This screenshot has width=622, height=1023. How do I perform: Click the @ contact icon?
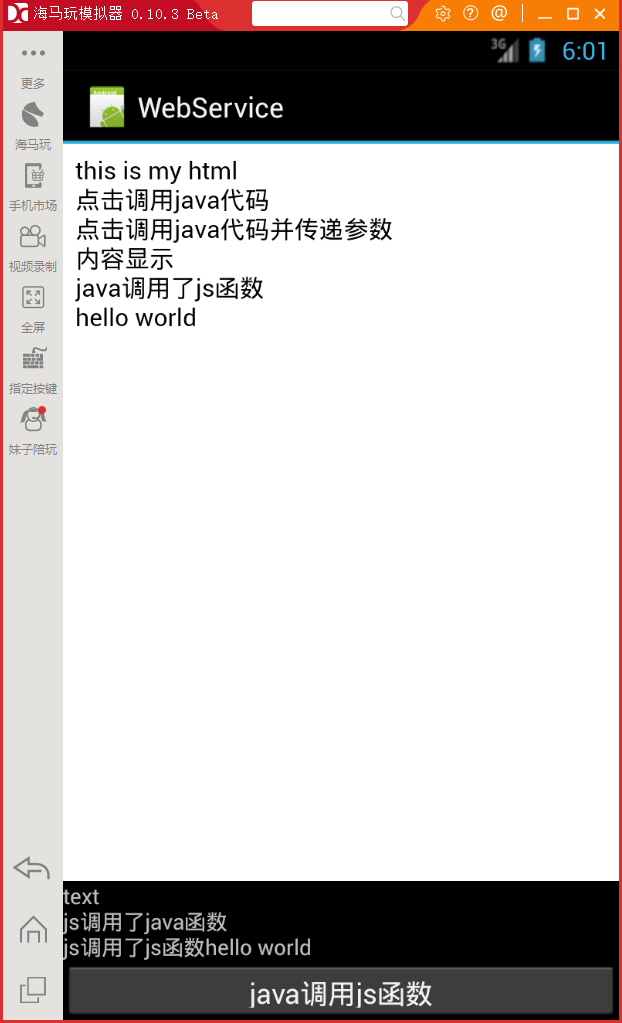click(x=499, y=14)
